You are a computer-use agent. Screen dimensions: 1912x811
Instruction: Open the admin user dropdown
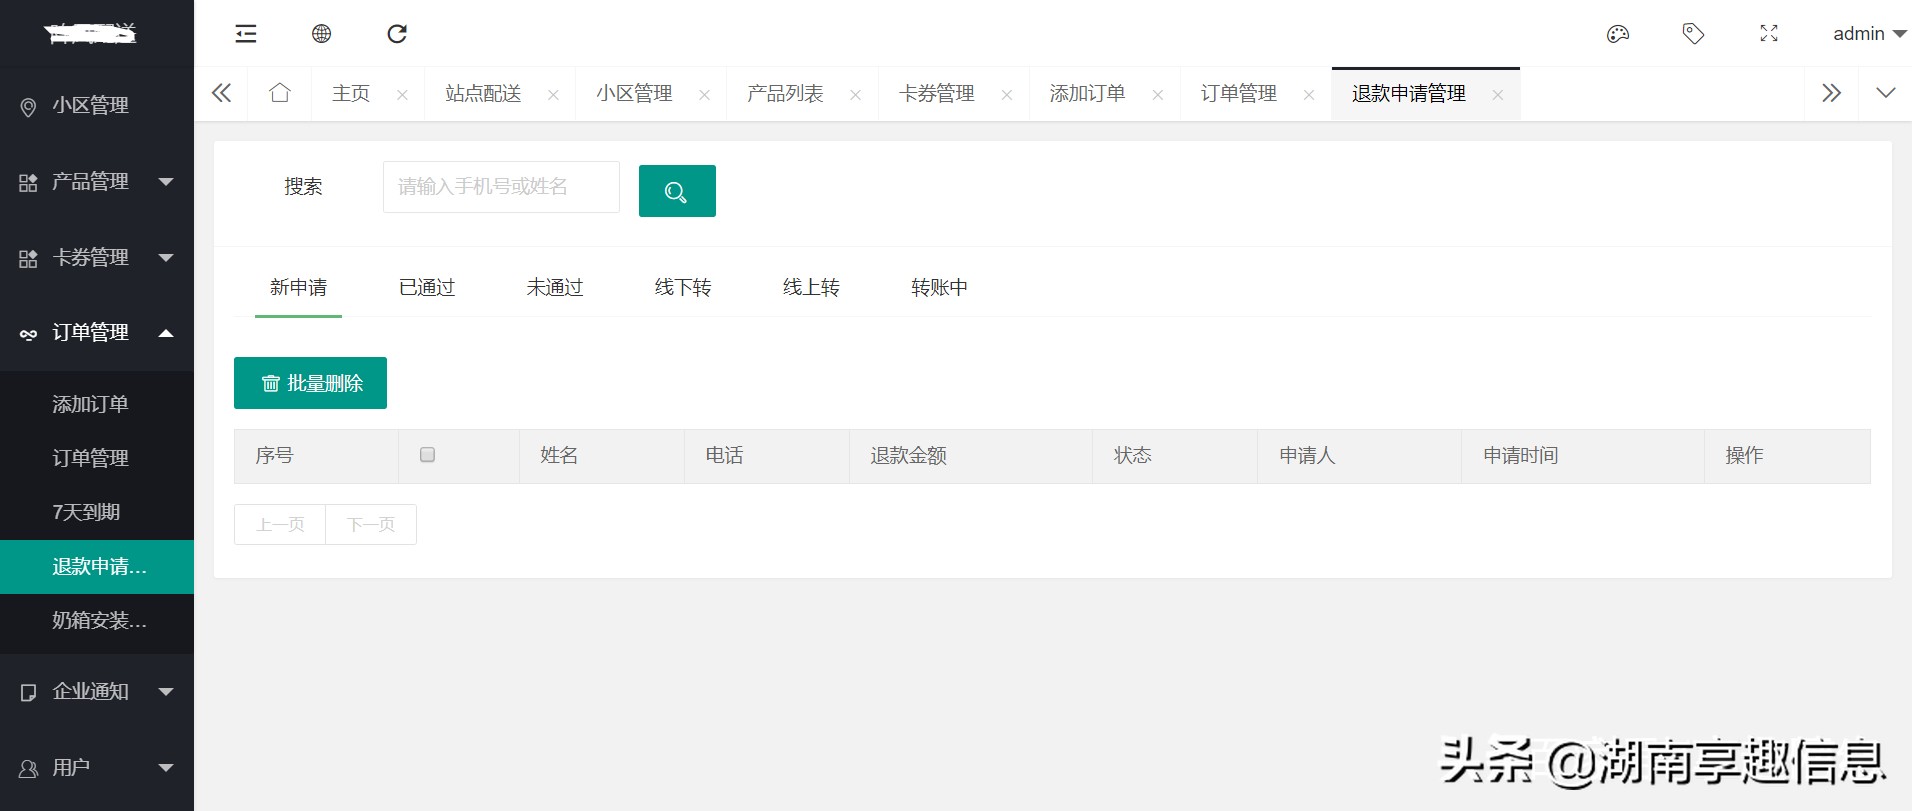(x=1868, y=34)
